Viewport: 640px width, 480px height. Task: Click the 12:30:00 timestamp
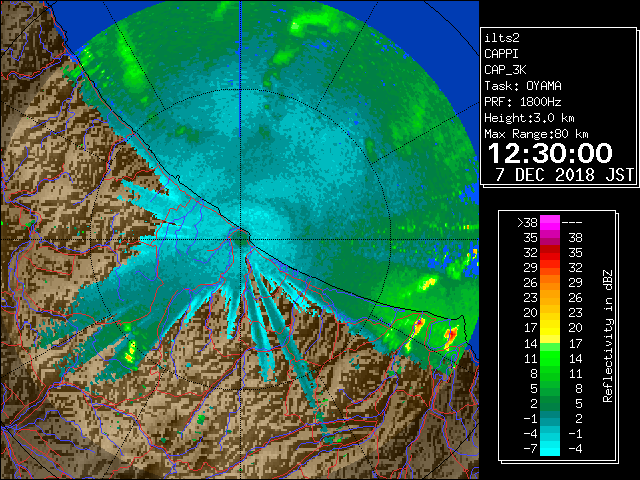click(x=550, y=153)
